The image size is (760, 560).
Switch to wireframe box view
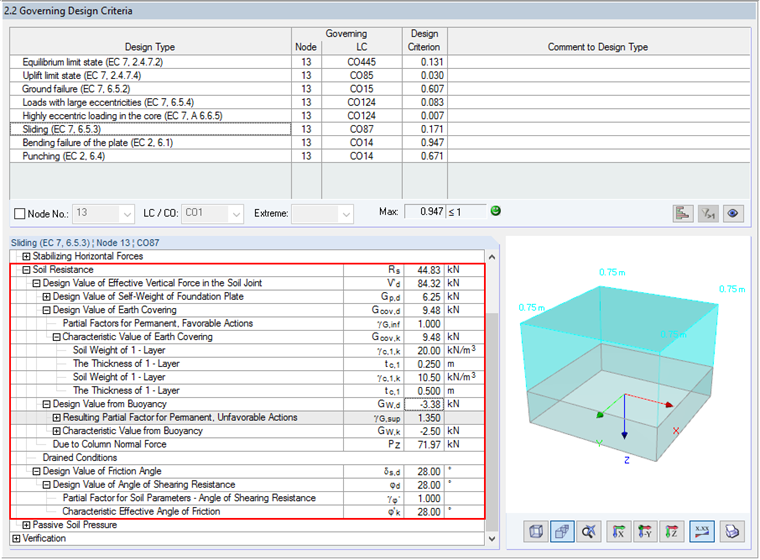536,531
